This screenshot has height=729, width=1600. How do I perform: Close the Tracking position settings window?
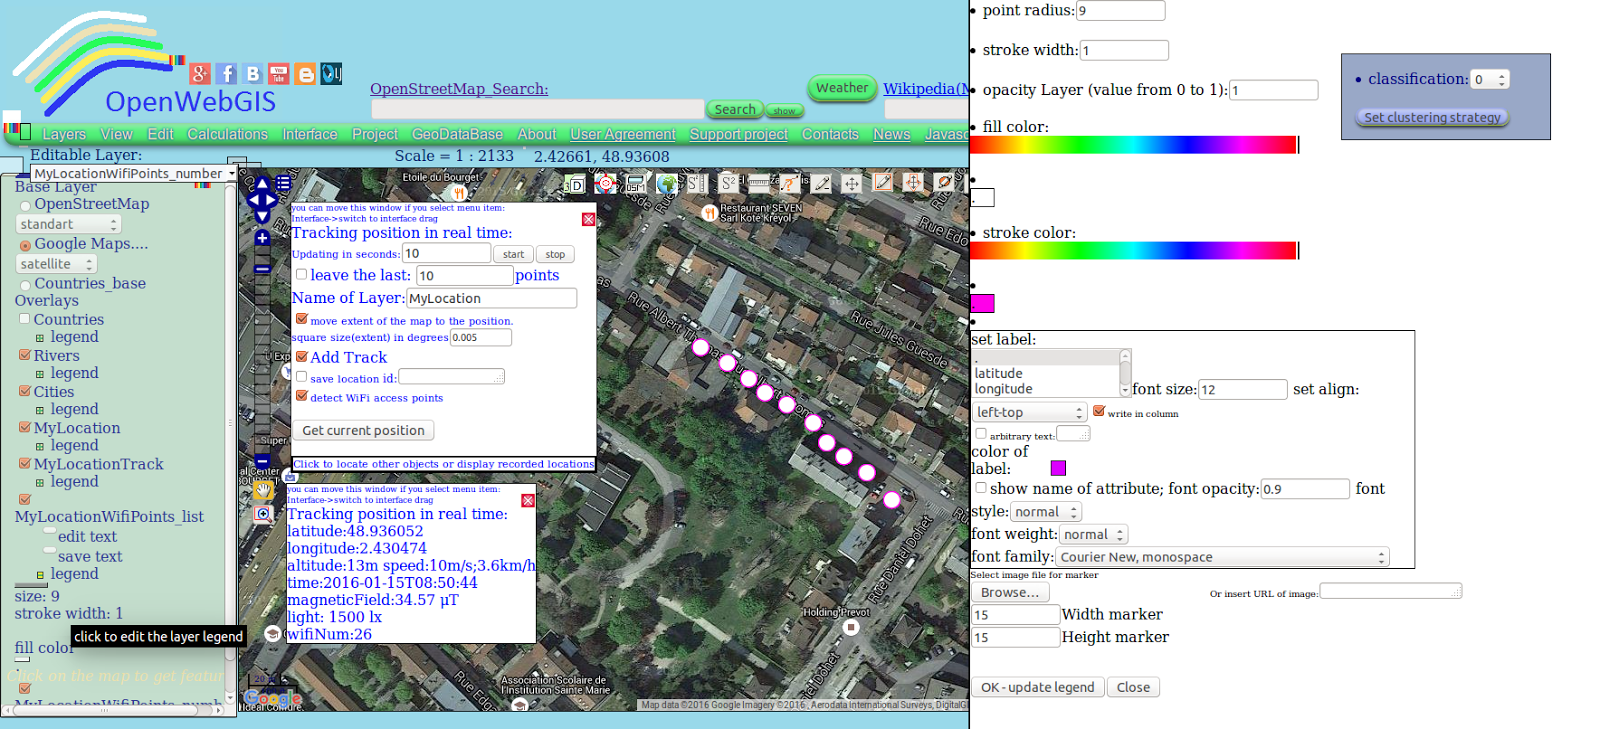tap(588, 219)
